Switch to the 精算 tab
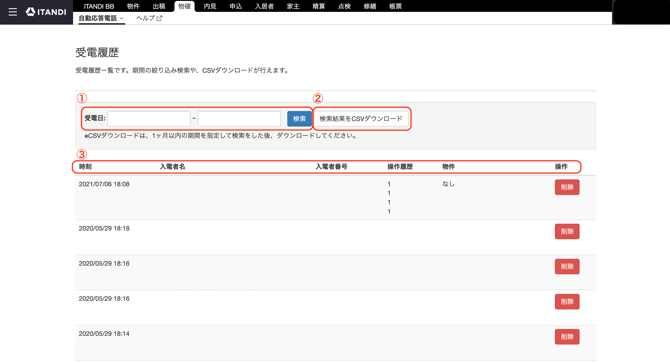 tap(318, 6)
